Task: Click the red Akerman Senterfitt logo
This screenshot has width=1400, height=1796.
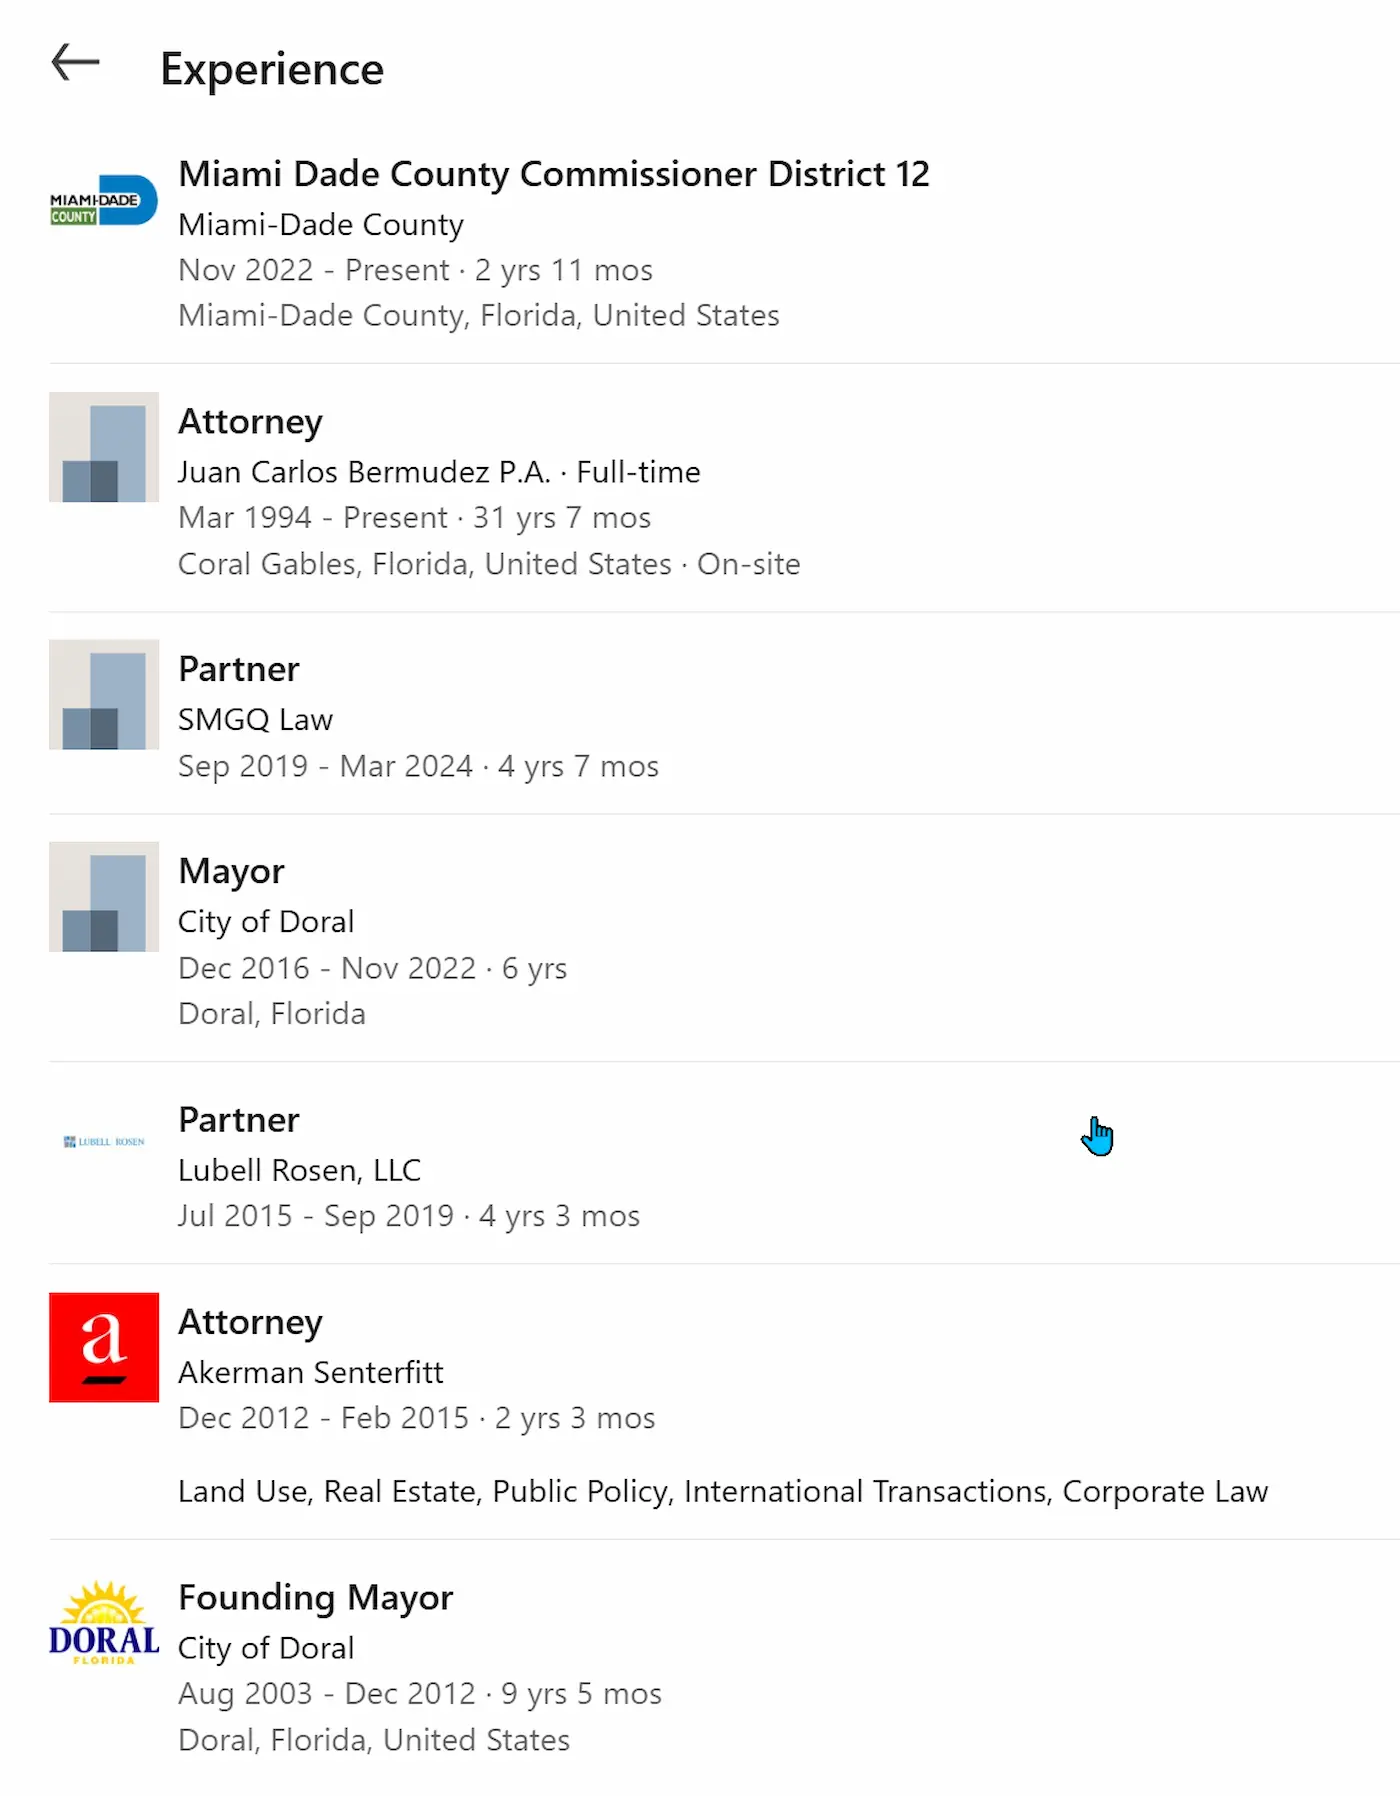Action: 104,1347
